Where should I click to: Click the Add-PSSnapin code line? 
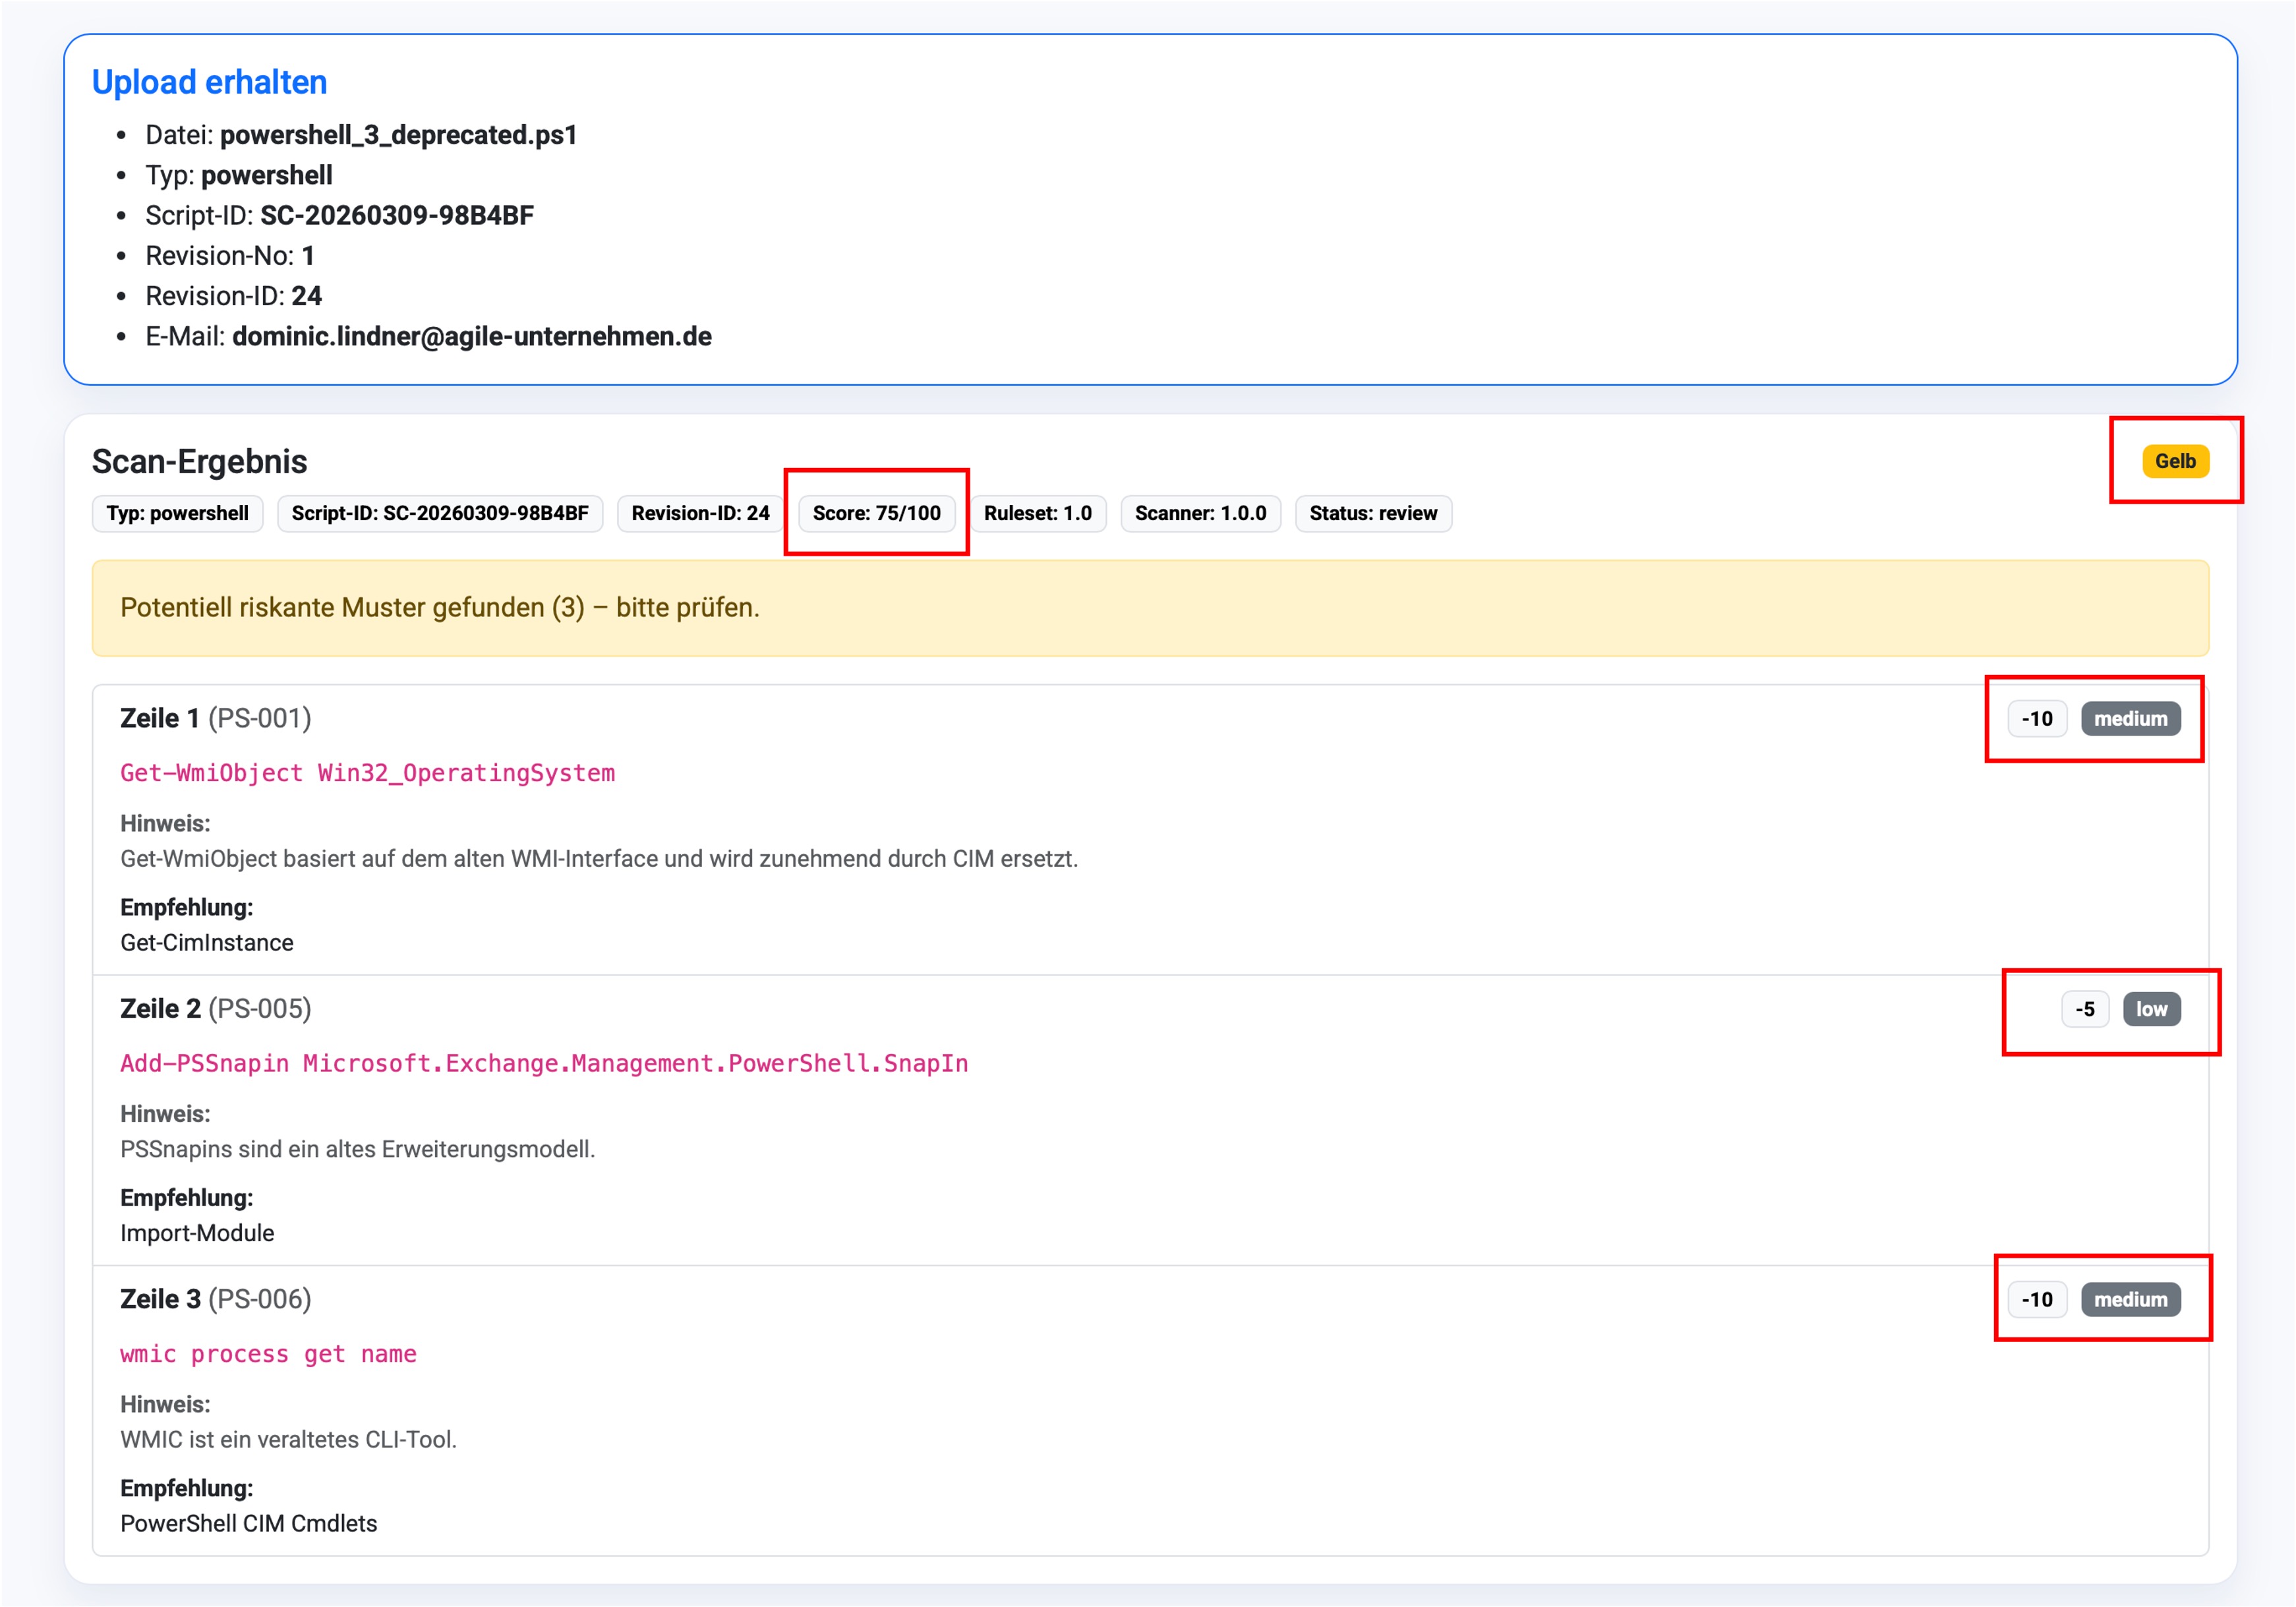[543, 1063]
